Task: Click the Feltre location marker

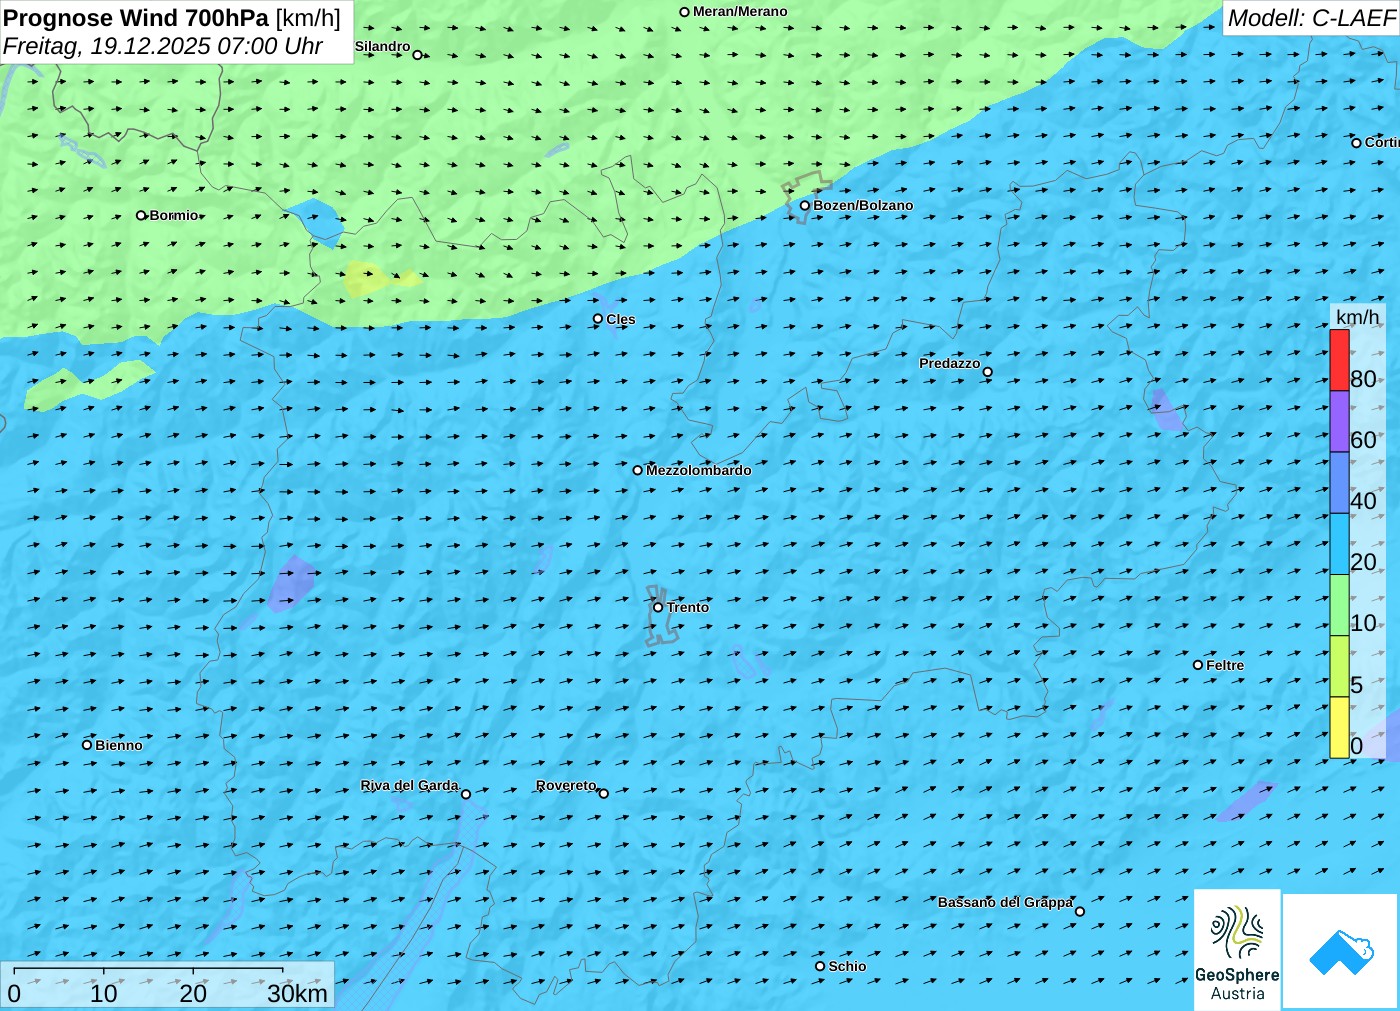Action: coord(1198,665)
